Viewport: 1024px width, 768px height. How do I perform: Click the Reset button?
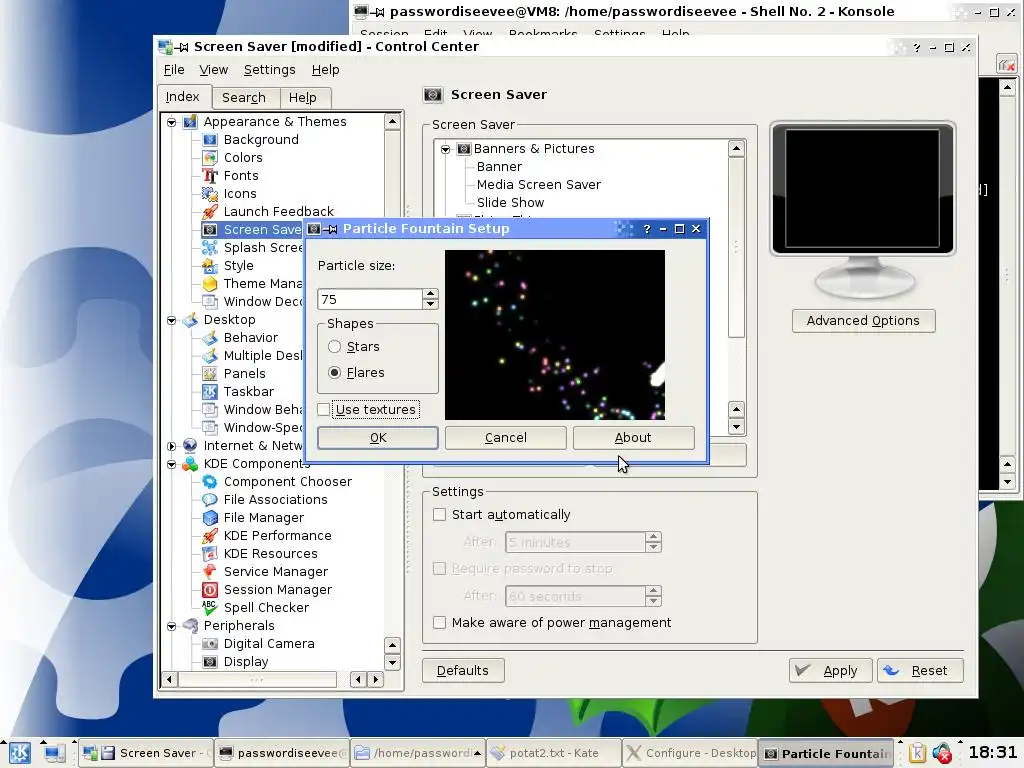click(x=920, y=671)
